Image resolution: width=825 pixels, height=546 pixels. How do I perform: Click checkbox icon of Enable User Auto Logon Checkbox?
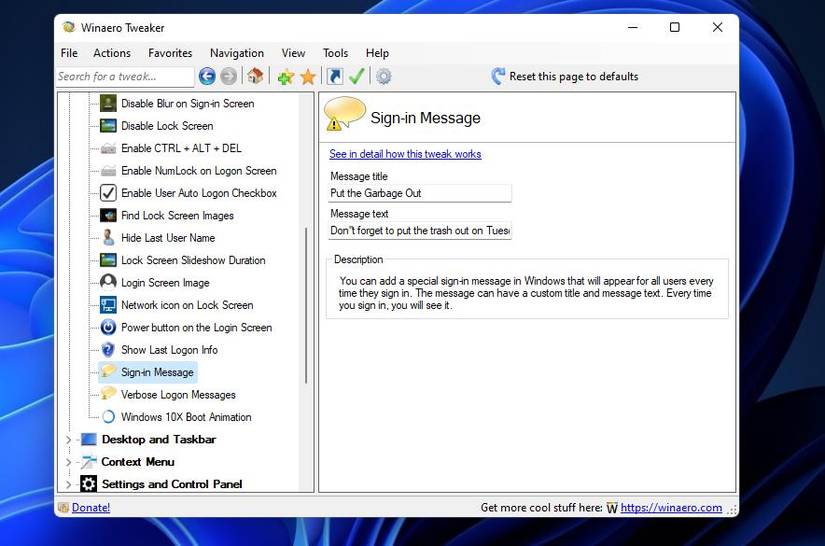click(x=108, y=193)
